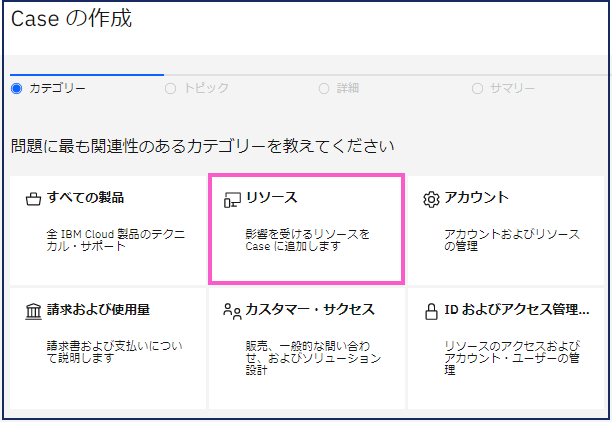Select the カテゴリー step radio button
612x422 pixels.
(x=16, y=88)
